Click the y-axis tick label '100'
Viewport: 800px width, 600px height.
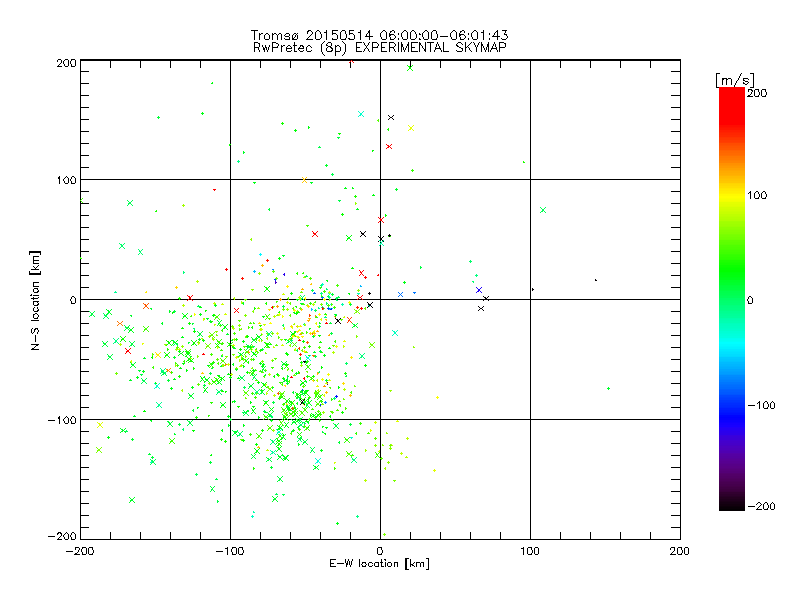tap(66, 180)
